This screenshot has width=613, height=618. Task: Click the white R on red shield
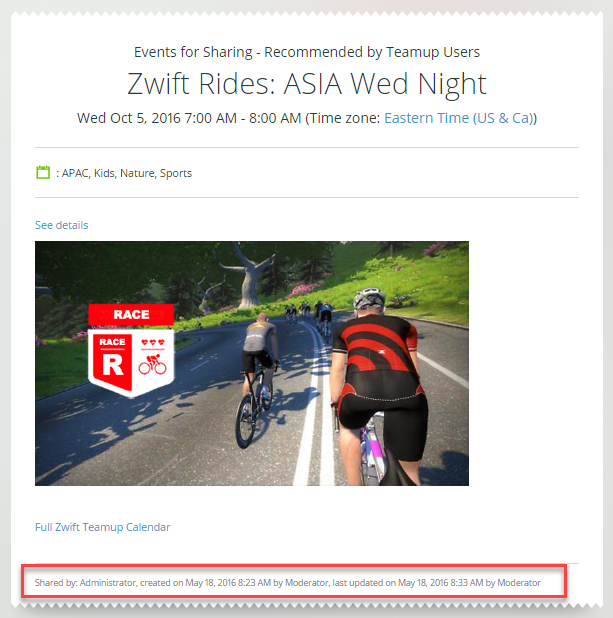coord(113,365)
